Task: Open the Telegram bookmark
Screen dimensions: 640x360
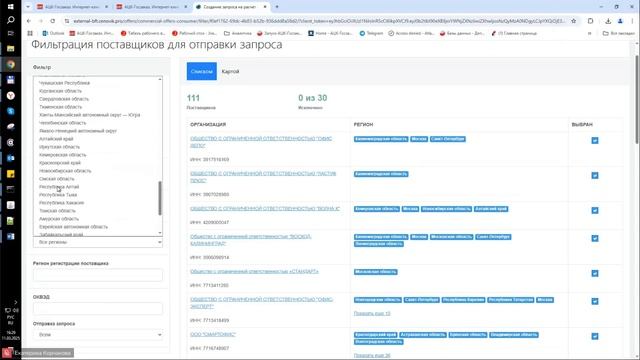Action: pos(371,33)
